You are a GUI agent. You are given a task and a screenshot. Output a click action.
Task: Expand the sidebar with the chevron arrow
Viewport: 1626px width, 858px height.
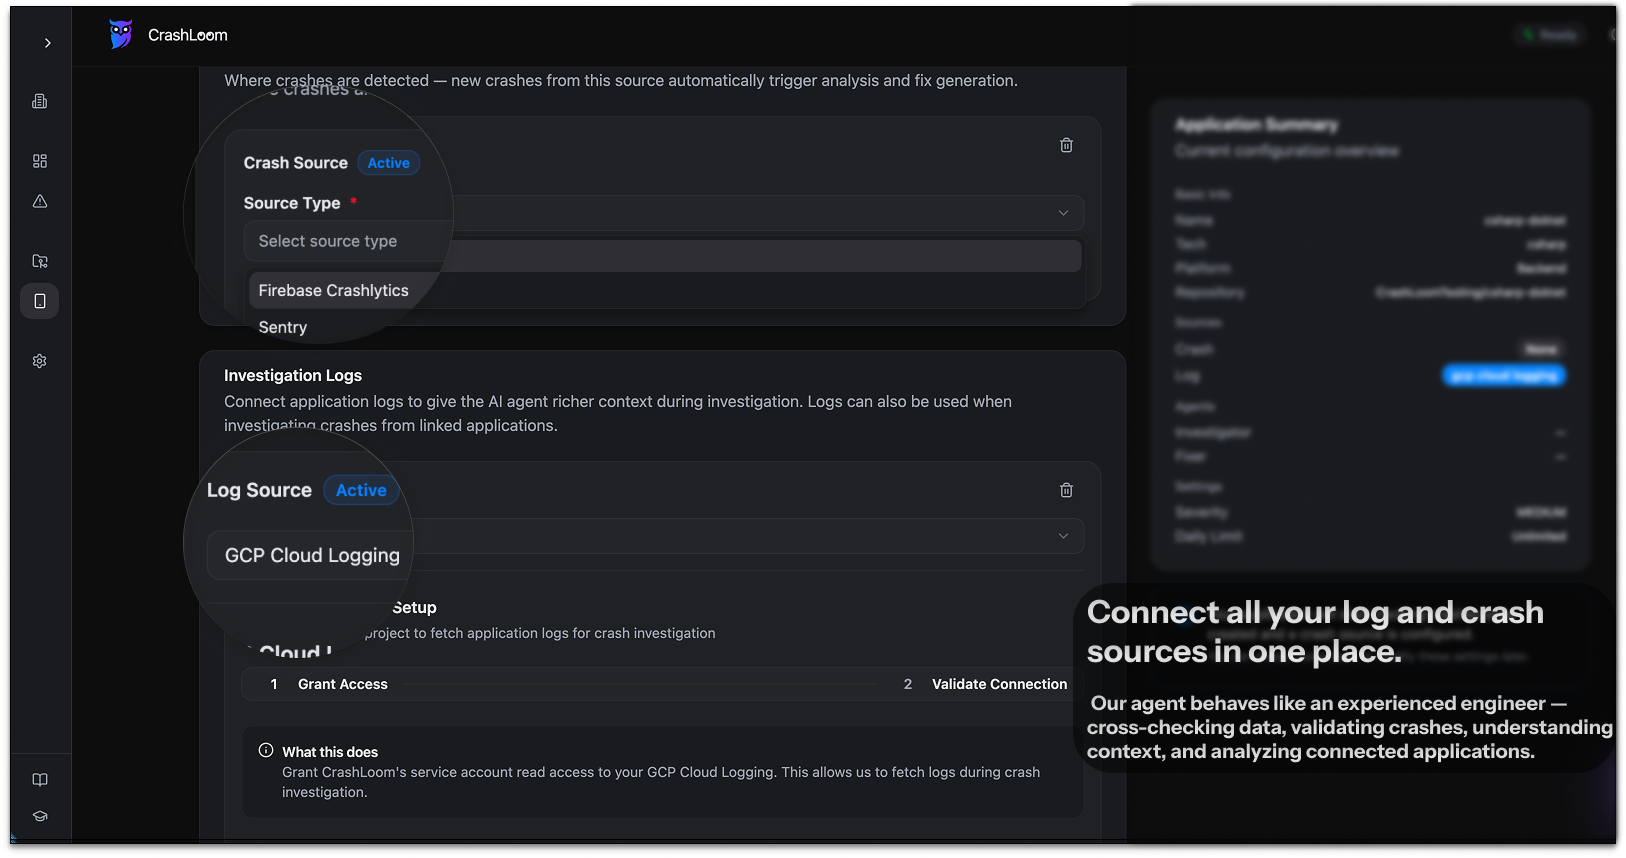(47, 43)
